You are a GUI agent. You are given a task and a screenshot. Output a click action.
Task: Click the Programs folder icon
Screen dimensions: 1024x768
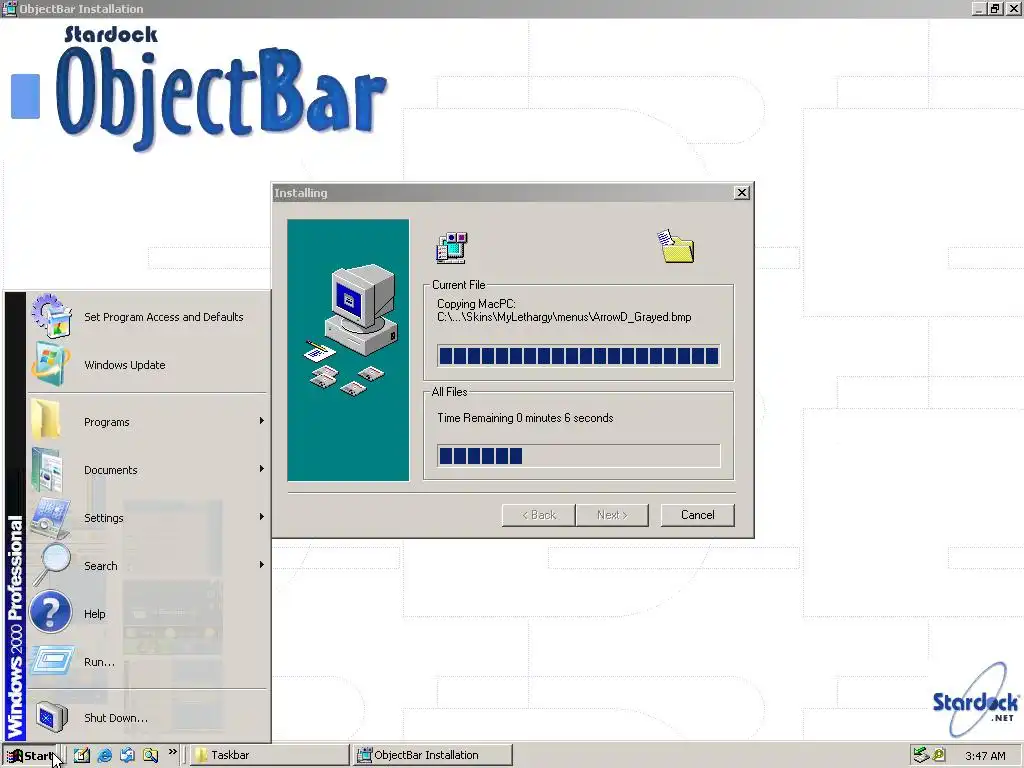(47, 420)
